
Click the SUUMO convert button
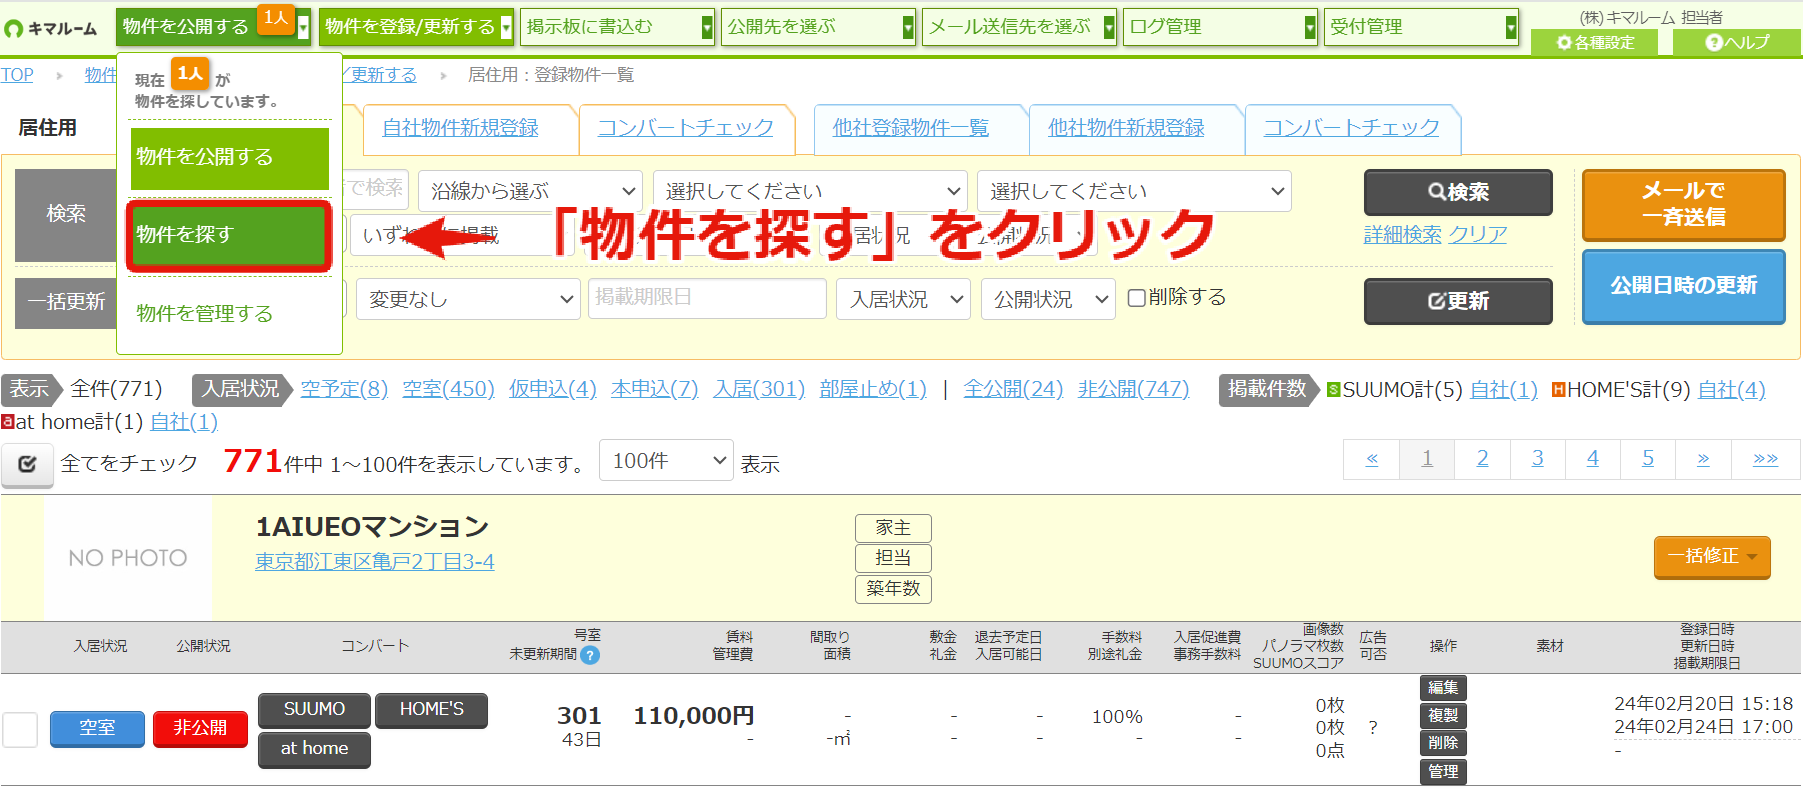314,710
